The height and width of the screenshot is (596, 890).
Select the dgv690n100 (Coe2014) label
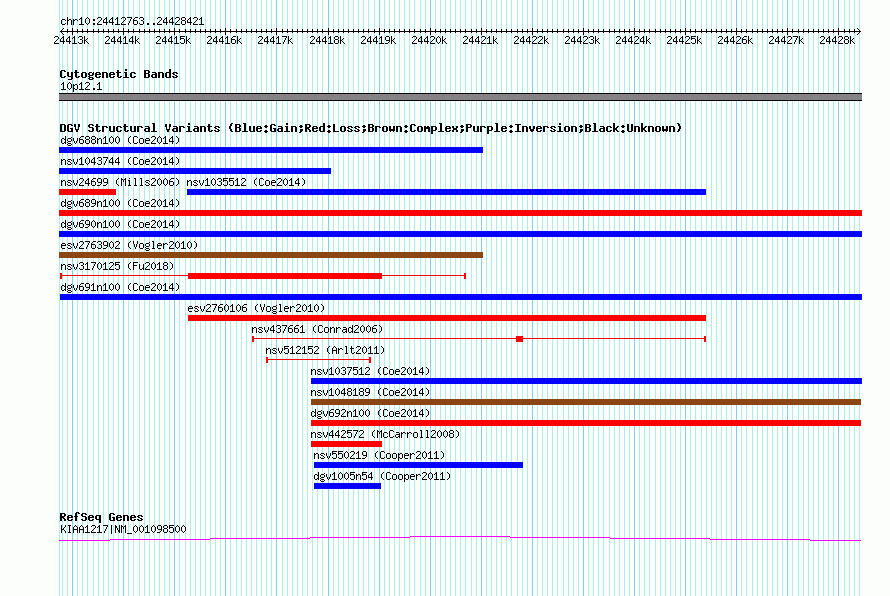pyautogui.click(x=120, y=224)
